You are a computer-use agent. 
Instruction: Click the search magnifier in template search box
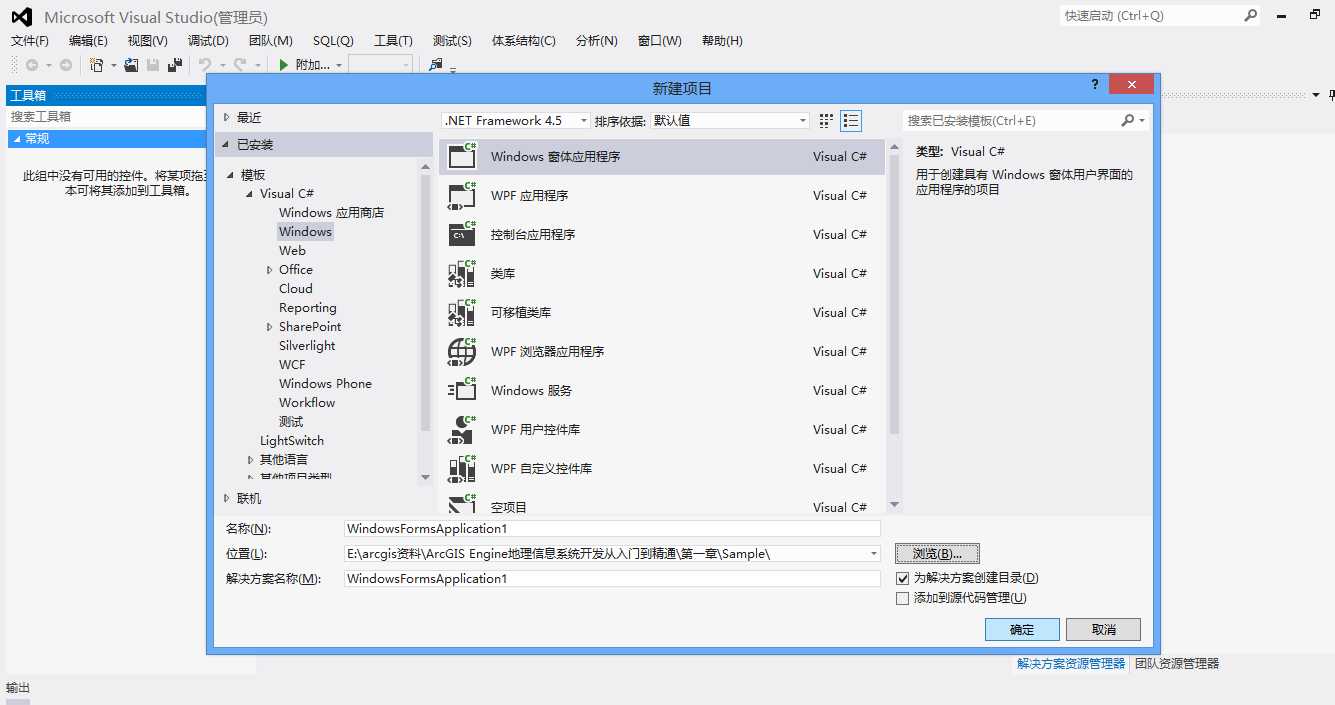[1127, 120]
